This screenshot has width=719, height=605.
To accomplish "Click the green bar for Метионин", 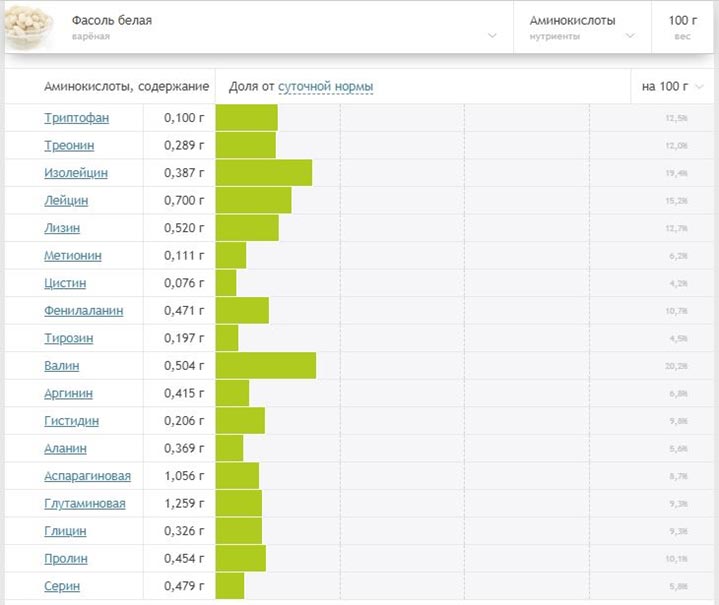I will [231, 255].
